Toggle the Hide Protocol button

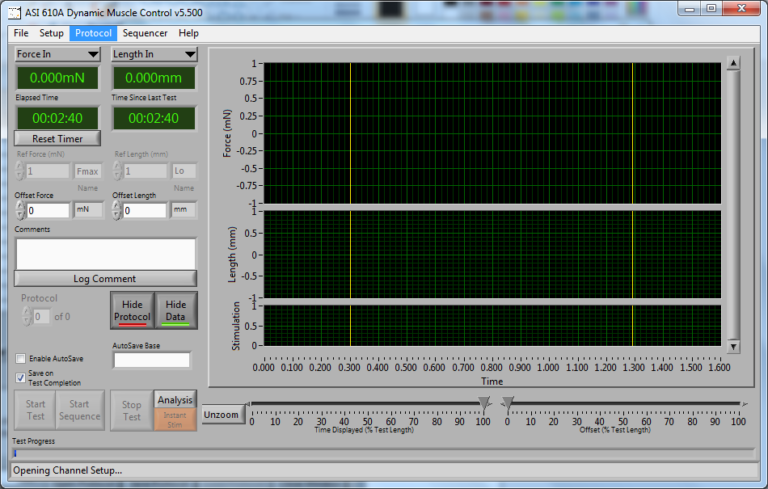(132, 311)
